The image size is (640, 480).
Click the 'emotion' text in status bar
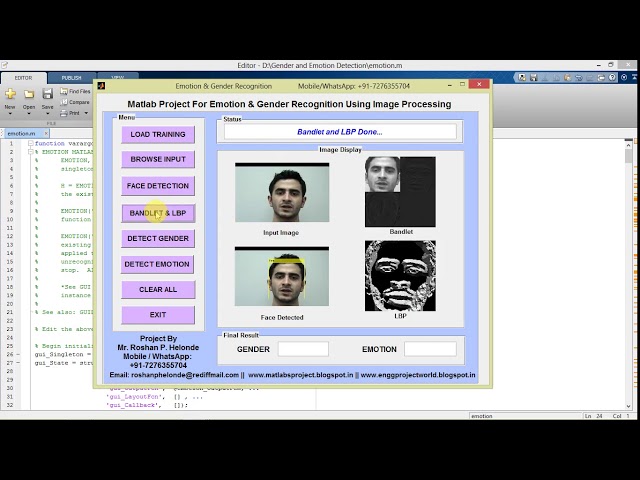(482, 416)
